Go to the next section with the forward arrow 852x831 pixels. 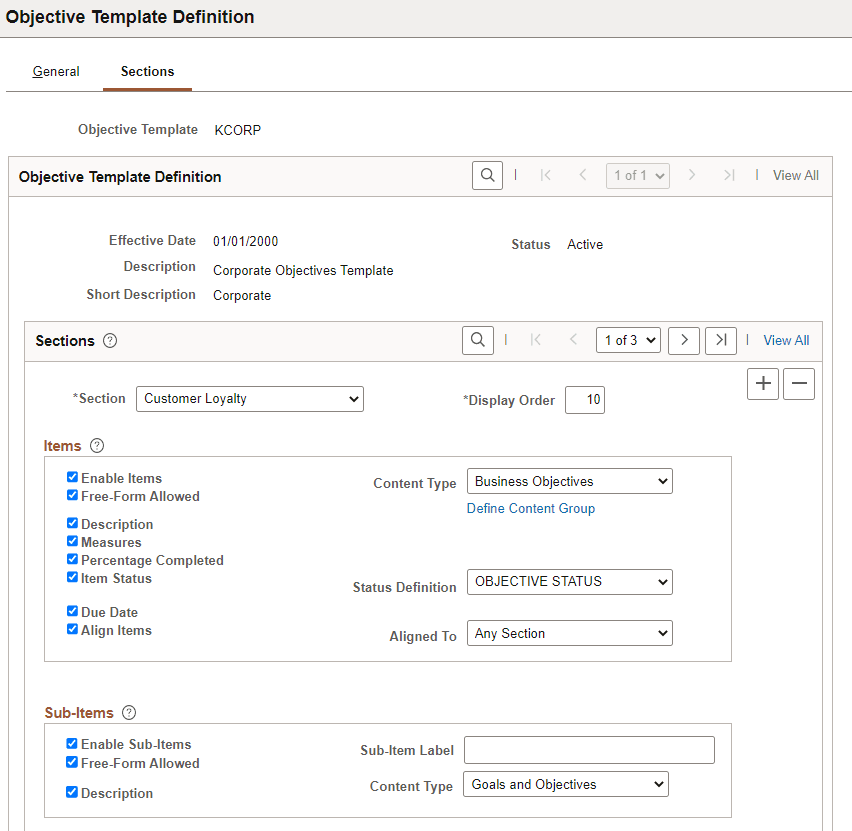click(x=684, y=340)
